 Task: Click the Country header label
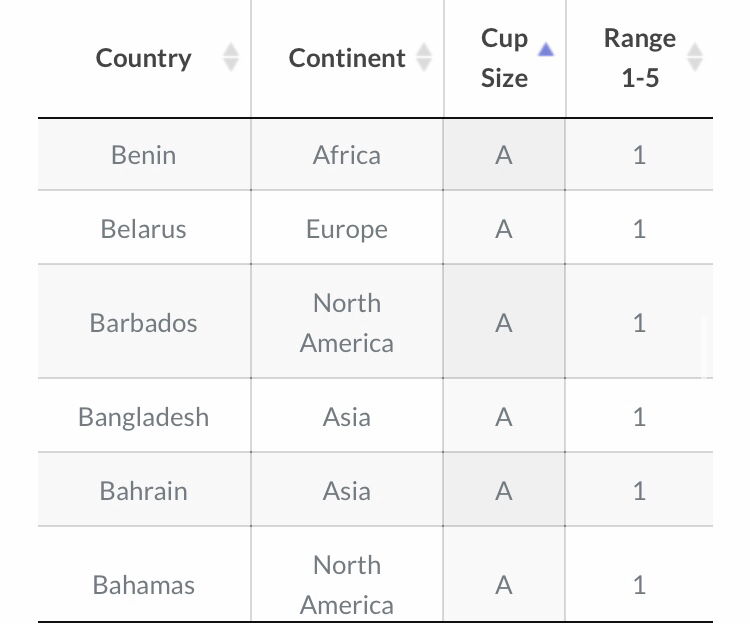[143, 58]
